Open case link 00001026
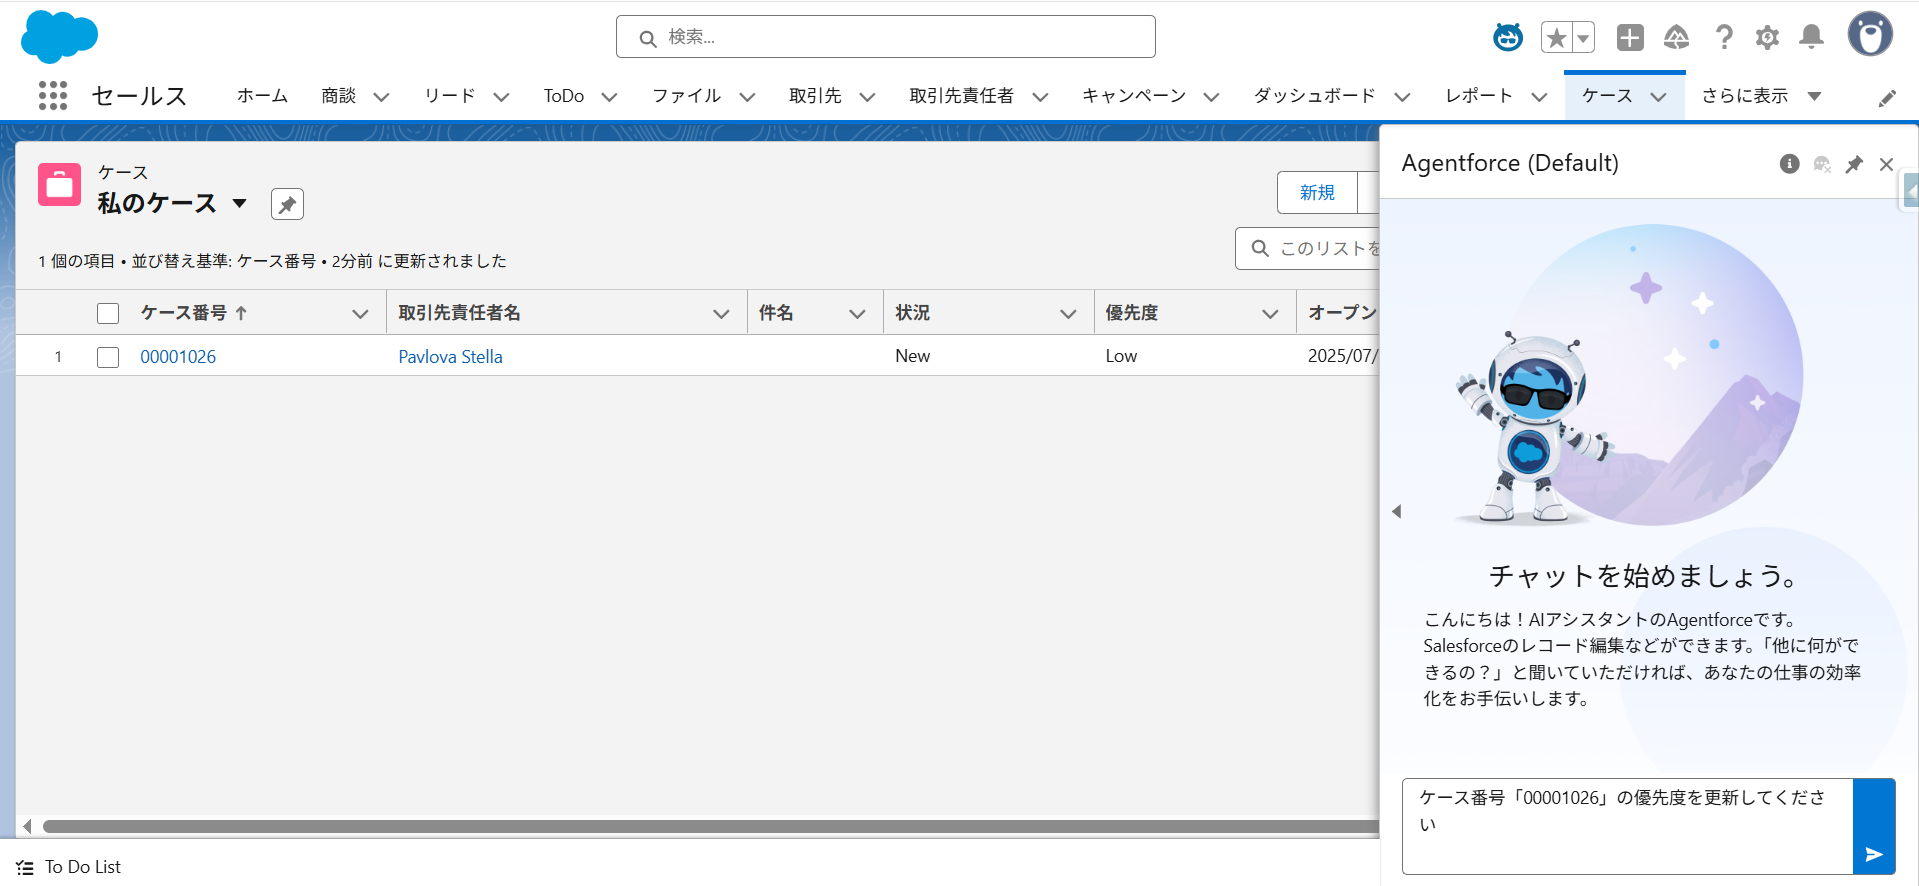This screenshot has height=886, width=1919. [x=178, y=357]
